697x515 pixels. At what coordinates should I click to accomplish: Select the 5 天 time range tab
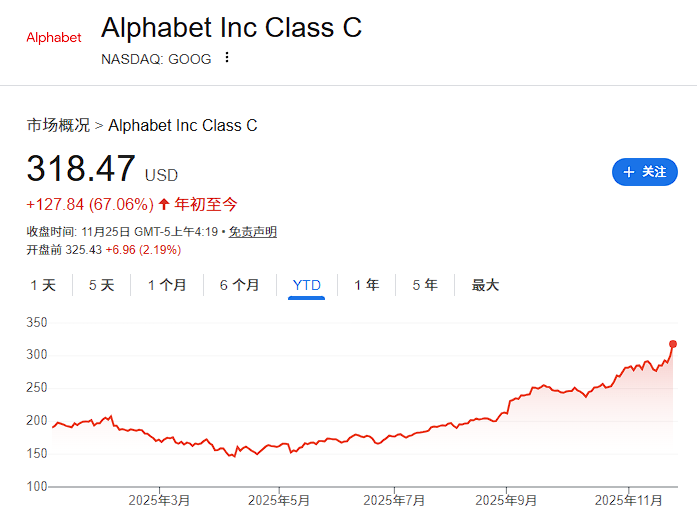[101, 285]
